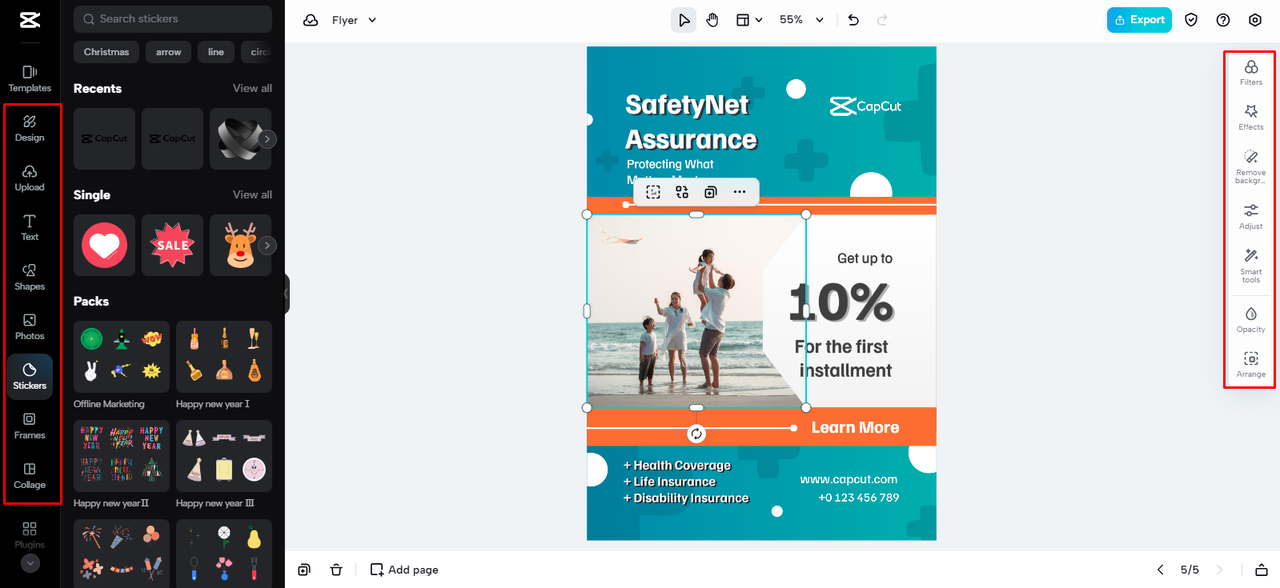Click Add page button
The image size is (1280, 588).
pos(404,569)
